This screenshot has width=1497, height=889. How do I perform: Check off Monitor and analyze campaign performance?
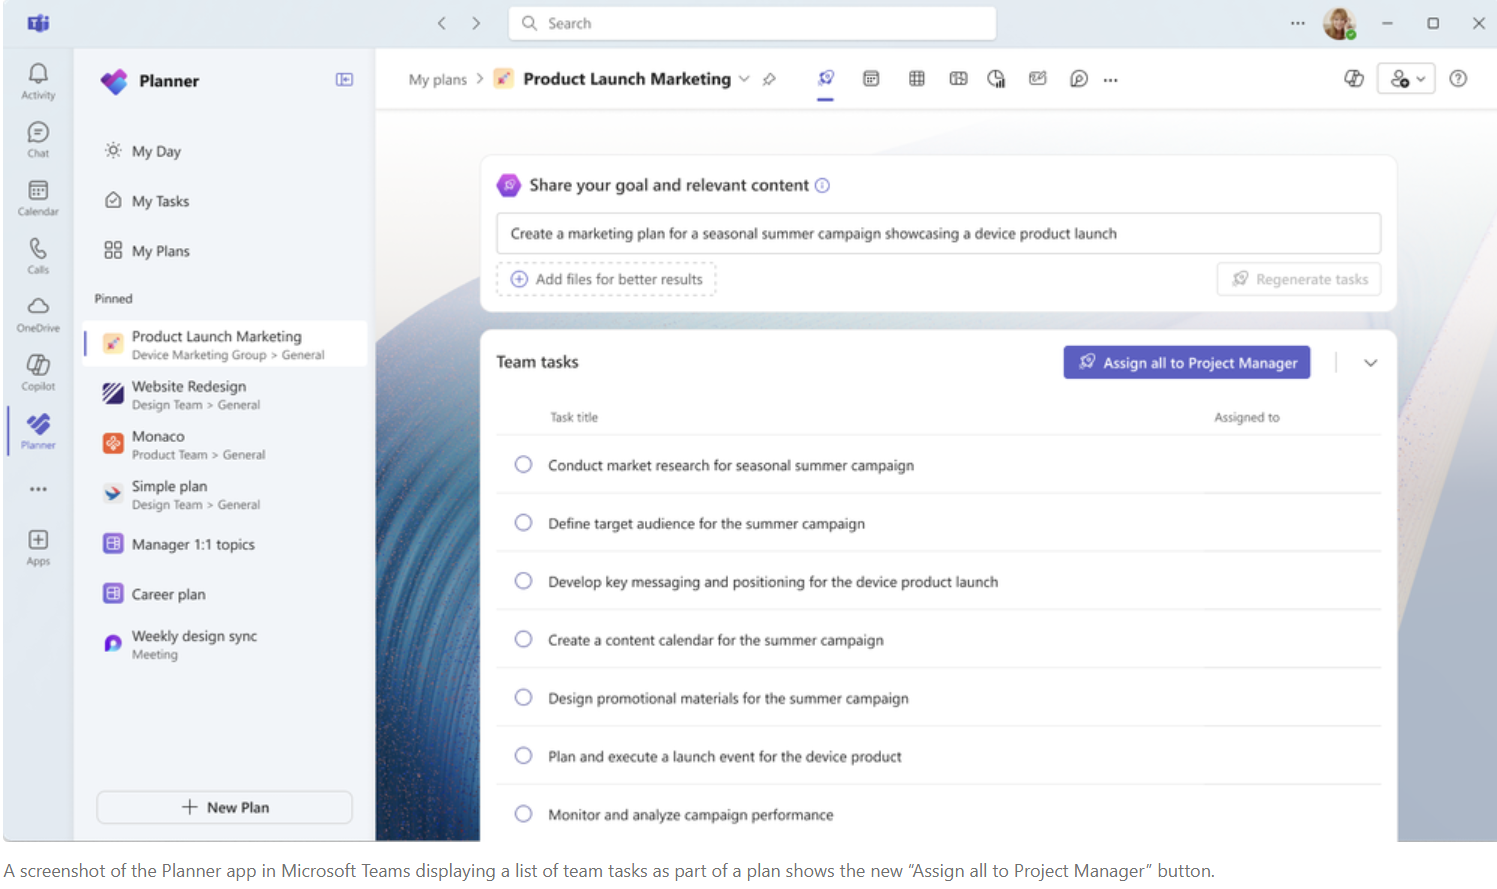point(523,814)
